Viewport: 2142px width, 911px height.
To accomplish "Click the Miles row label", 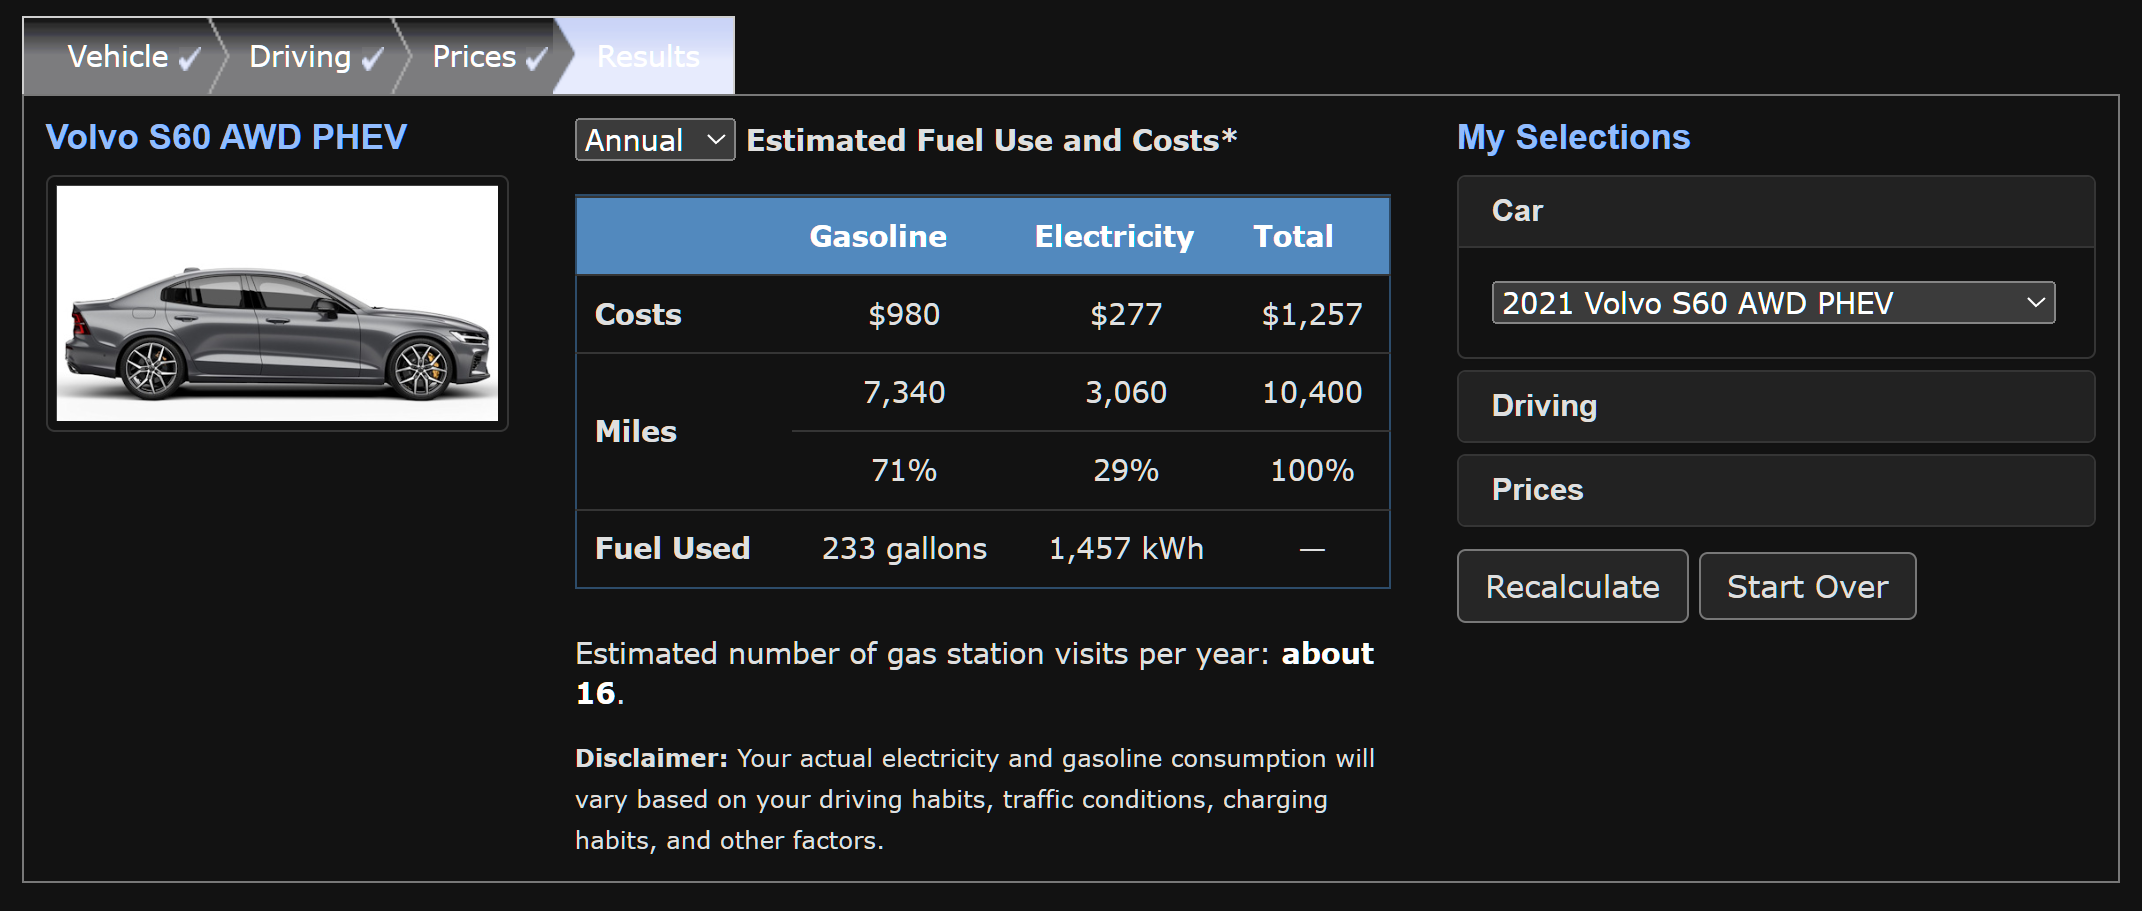I will (x=636, y=431).
